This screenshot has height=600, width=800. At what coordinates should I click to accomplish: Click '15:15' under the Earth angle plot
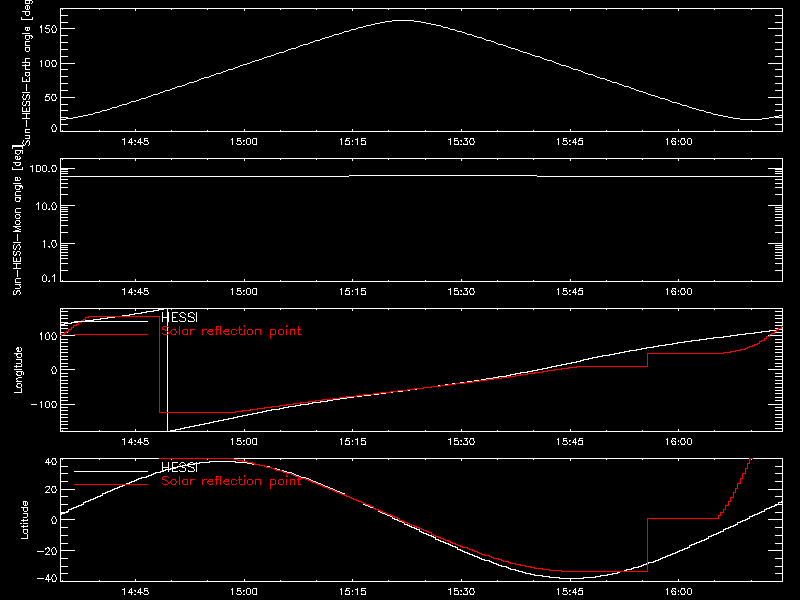pos(353,142)
